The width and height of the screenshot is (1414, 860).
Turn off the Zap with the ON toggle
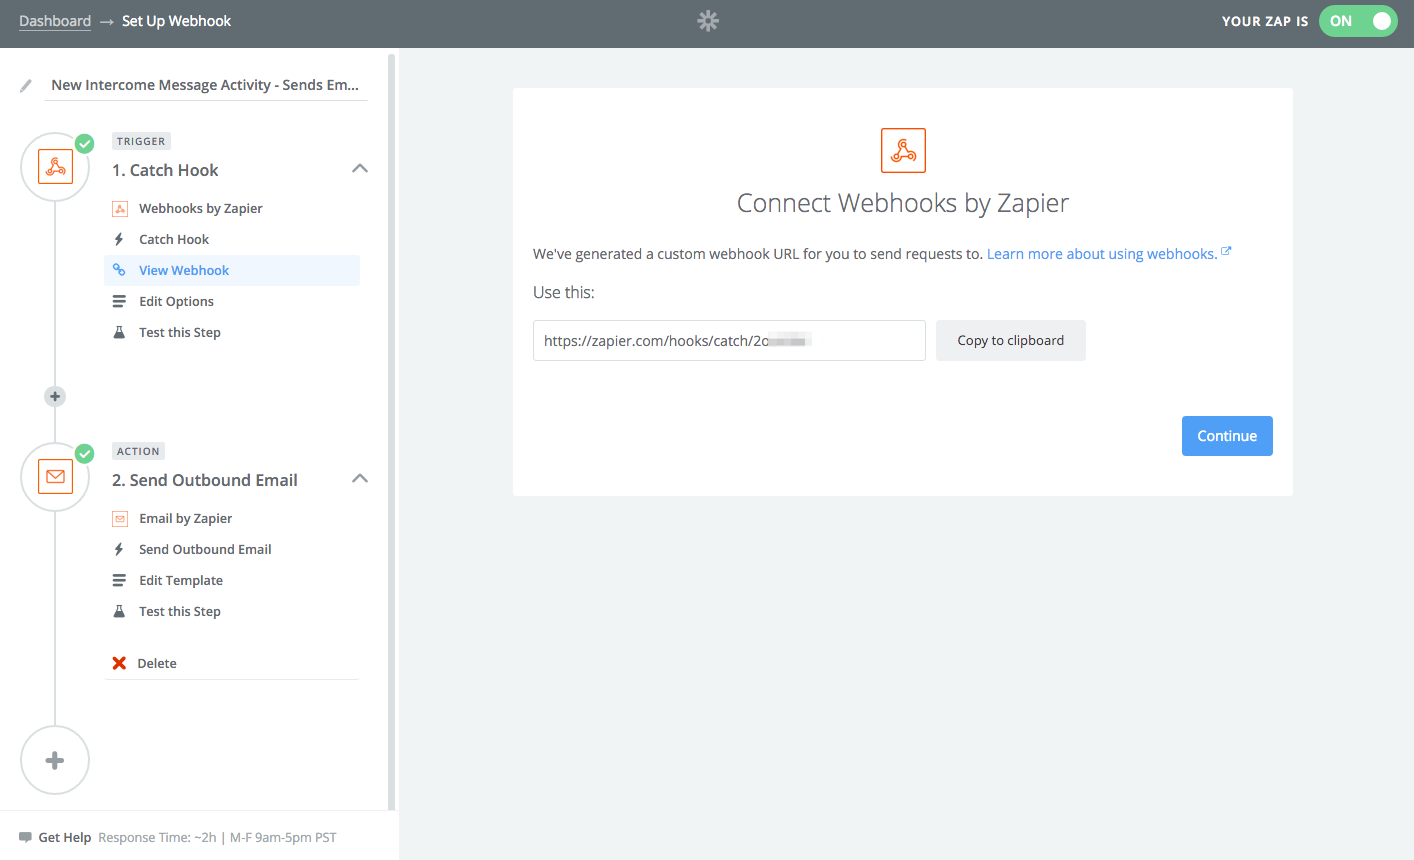1358,20
